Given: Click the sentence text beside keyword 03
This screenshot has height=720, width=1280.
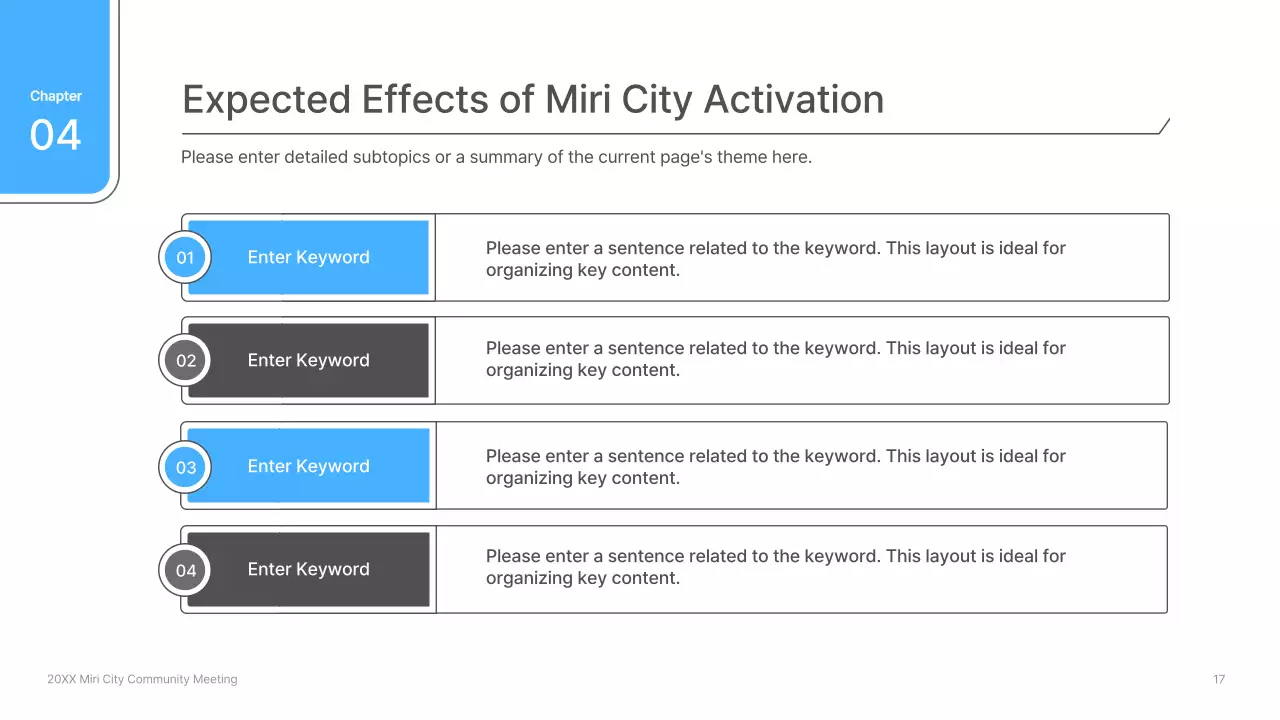Looking at the screenshot, I should [x=775, y=467].
